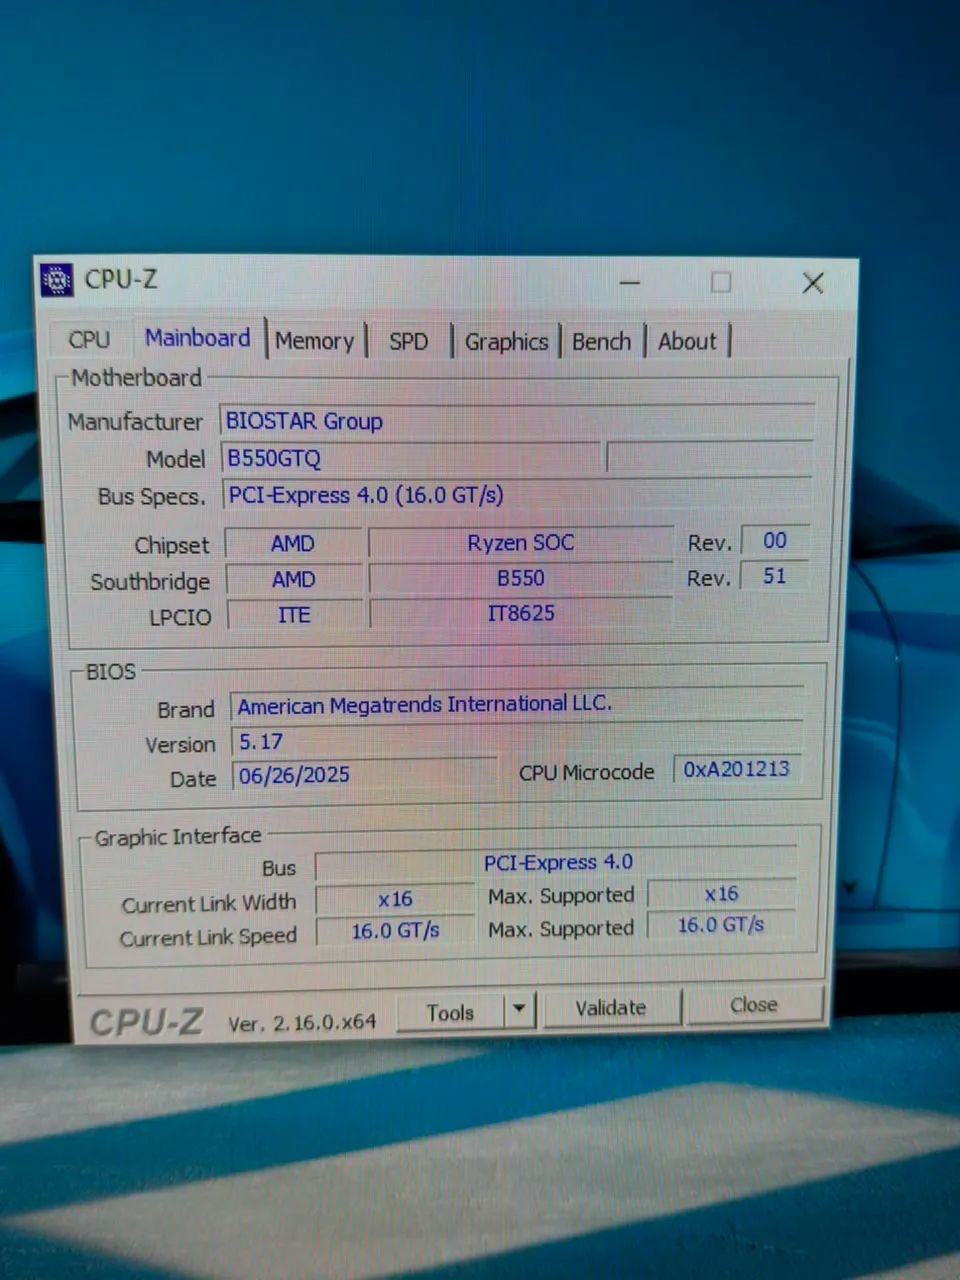
Task: Click the BIOS Date 06/26/2025 field
Action: click(x=364, y=775)
